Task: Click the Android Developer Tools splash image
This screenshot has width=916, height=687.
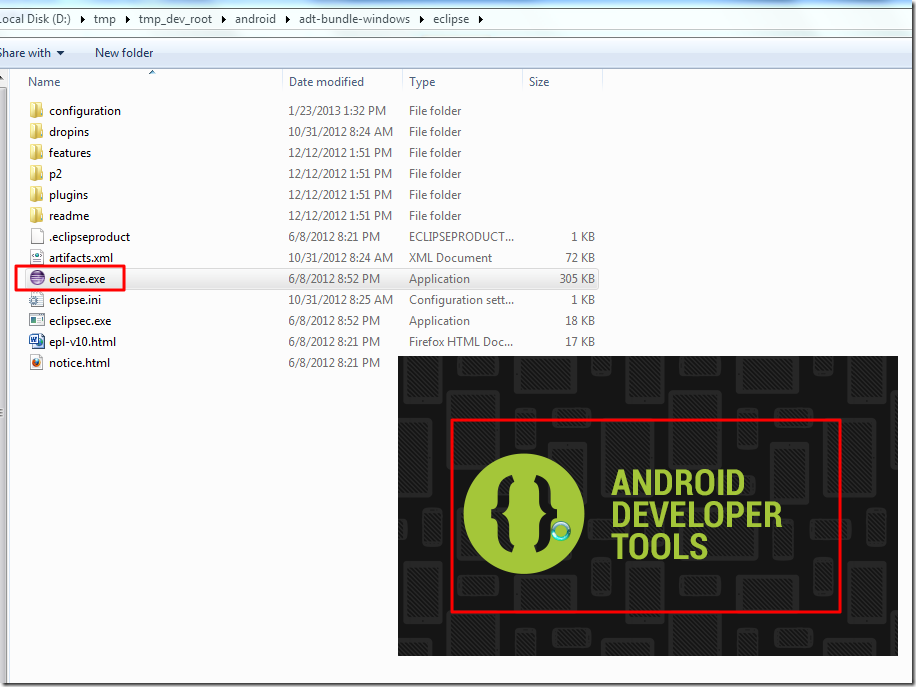Action: pyautogui.click(x=647, y=506)
